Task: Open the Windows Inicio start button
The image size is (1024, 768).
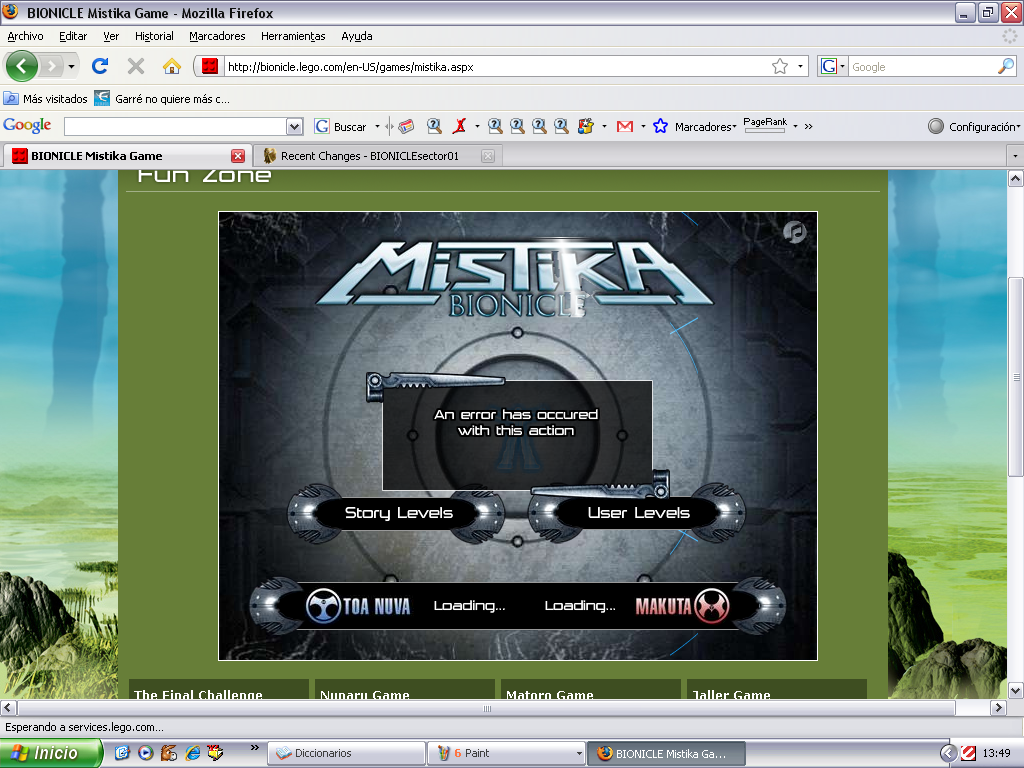Action: [x=51, y=753]
